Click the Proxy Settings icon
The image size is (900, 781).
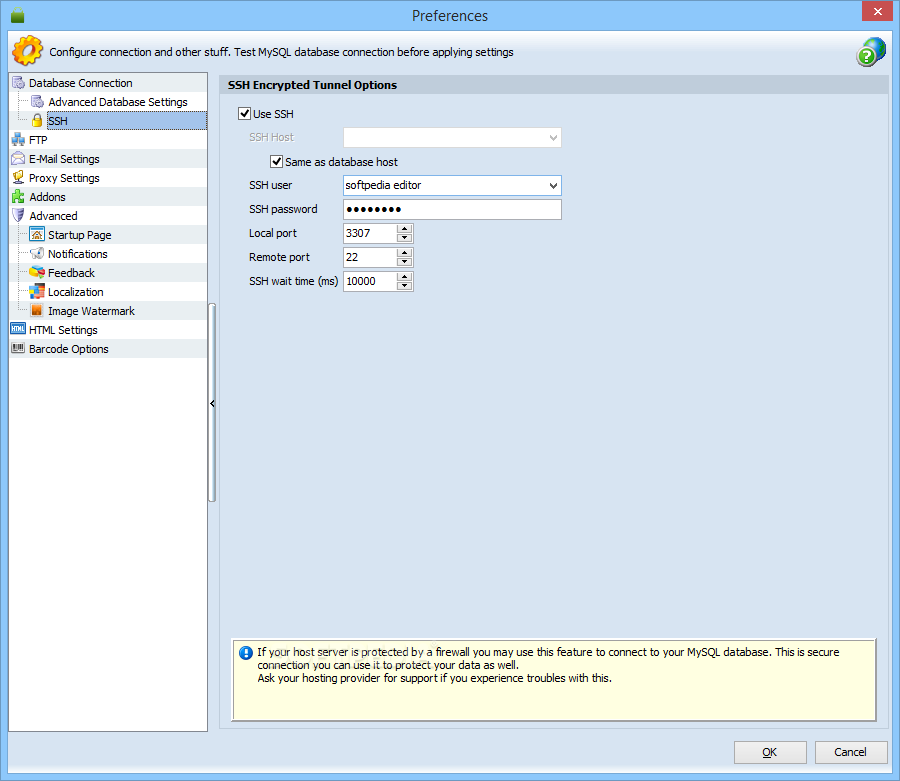pos(18,177)
